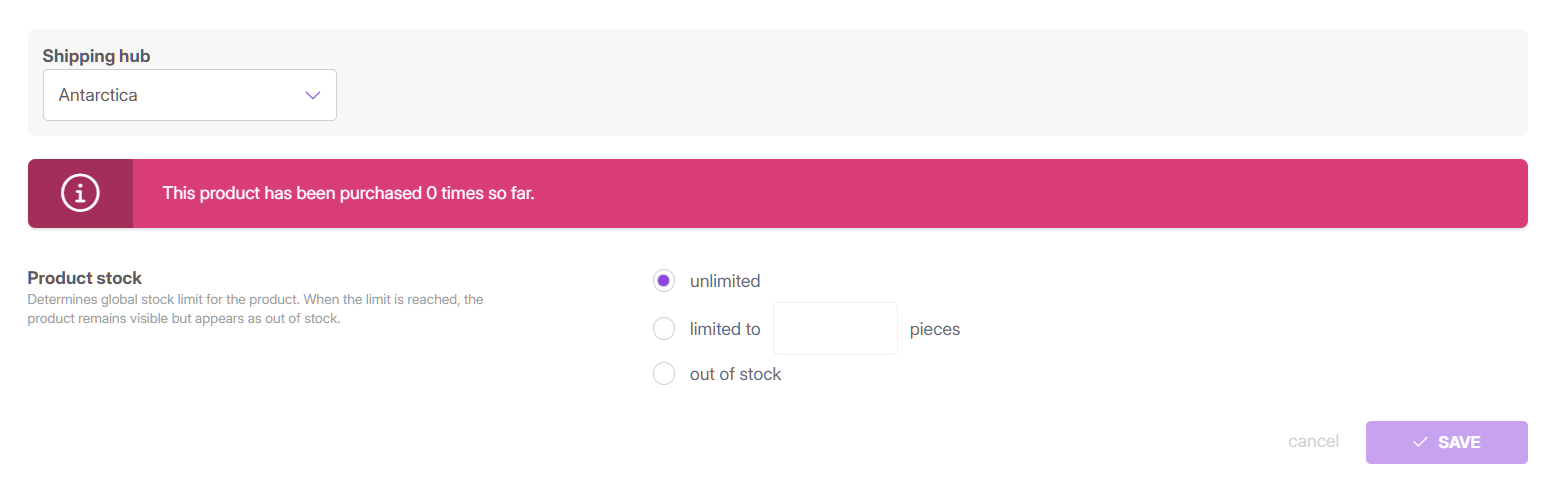The height and width of the screenshot is (480, 1551).
Task: Click the 'Product stock' heading
Action: [x=85, y=278]
